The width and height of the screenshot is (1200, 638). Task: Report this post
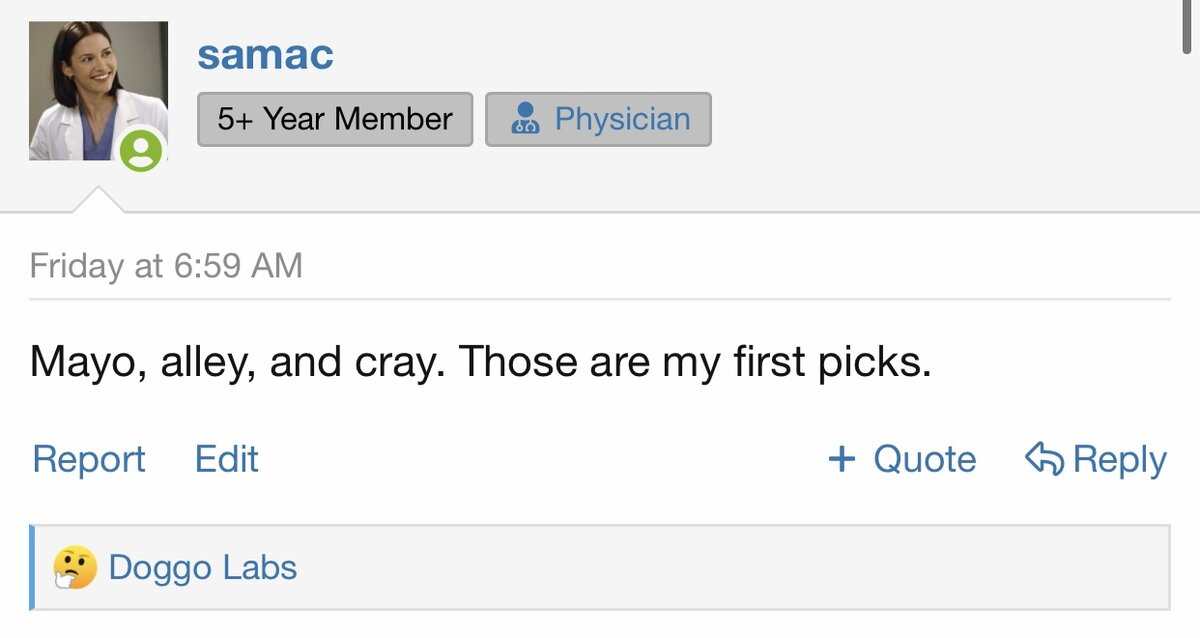tap(89, 459)
